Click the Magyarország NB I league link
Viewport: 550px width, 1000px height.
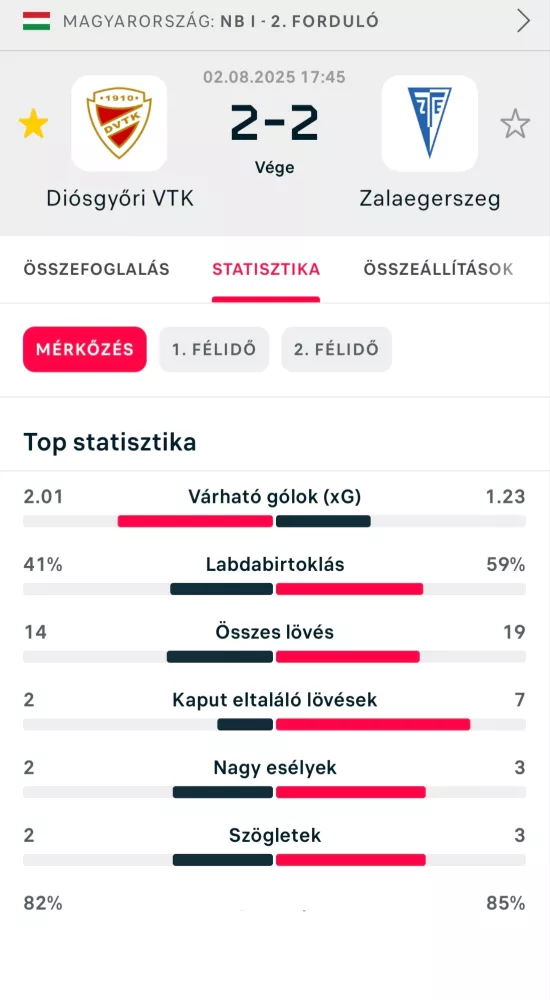tap(221, 21)
